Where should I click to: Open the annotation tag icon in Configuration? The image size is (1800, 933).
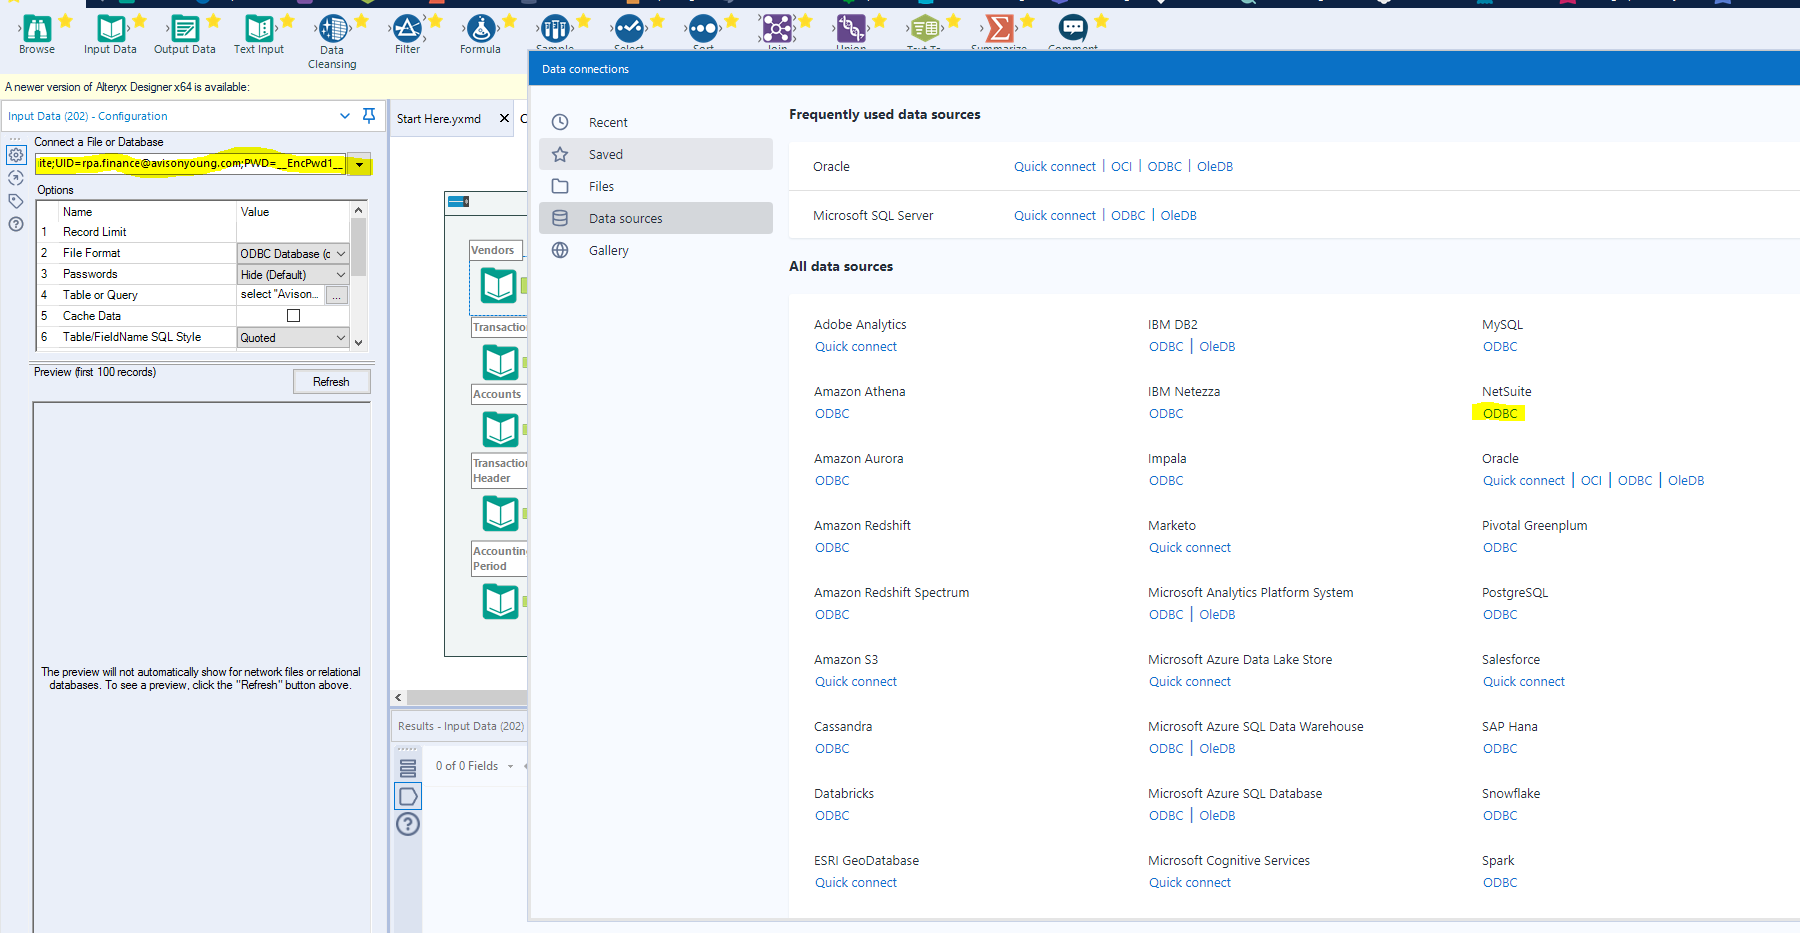(x=16, y=201)
